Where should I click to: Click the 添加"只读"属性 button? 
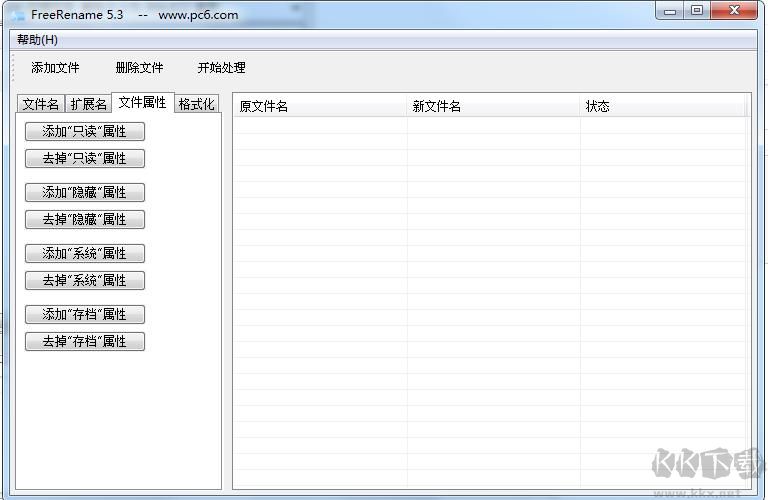pyautogui.click(x=85, y=131)
